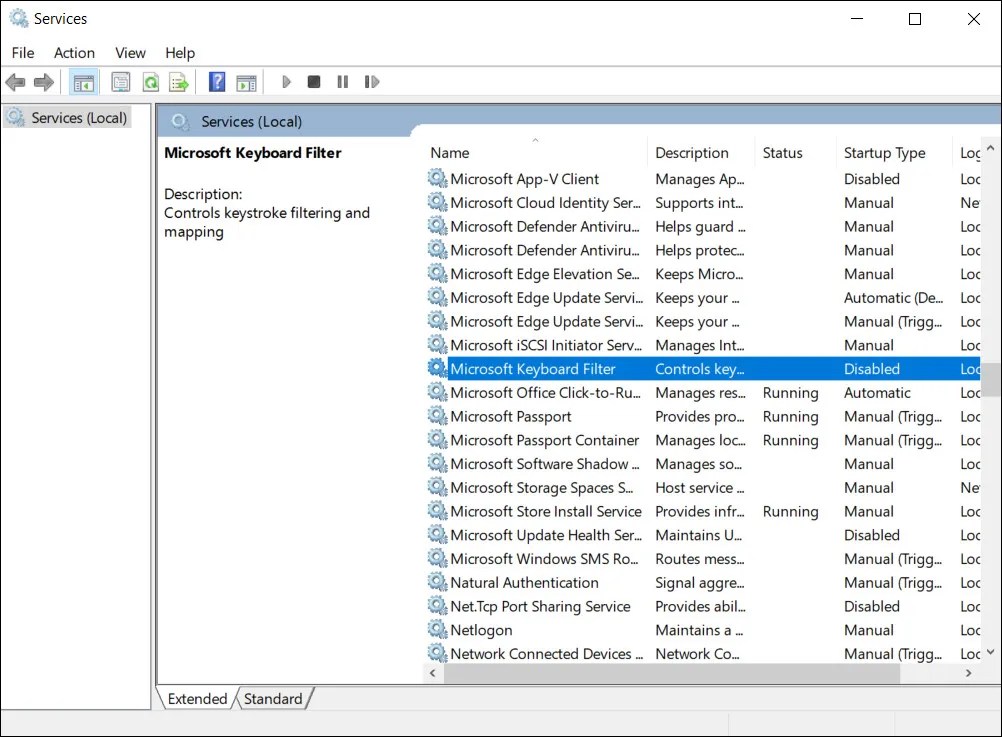Open Properties via the properties toolbar icon
Screen dimensions: 1002x737
tap(121, 81)
